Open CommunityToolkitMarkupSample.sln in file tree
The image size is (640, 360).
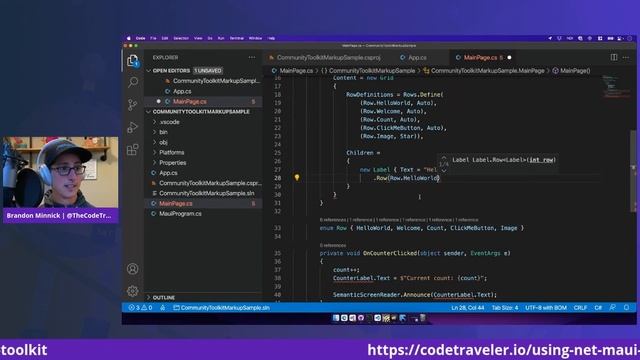tap(203, 193)
